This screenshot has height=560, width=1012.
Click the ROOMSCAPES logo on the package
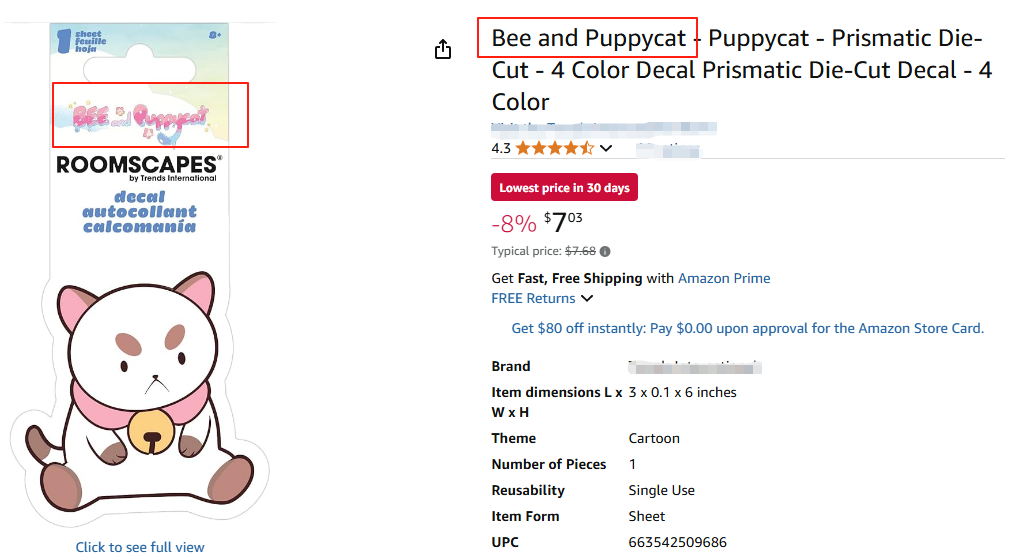(x=137, y=166)
